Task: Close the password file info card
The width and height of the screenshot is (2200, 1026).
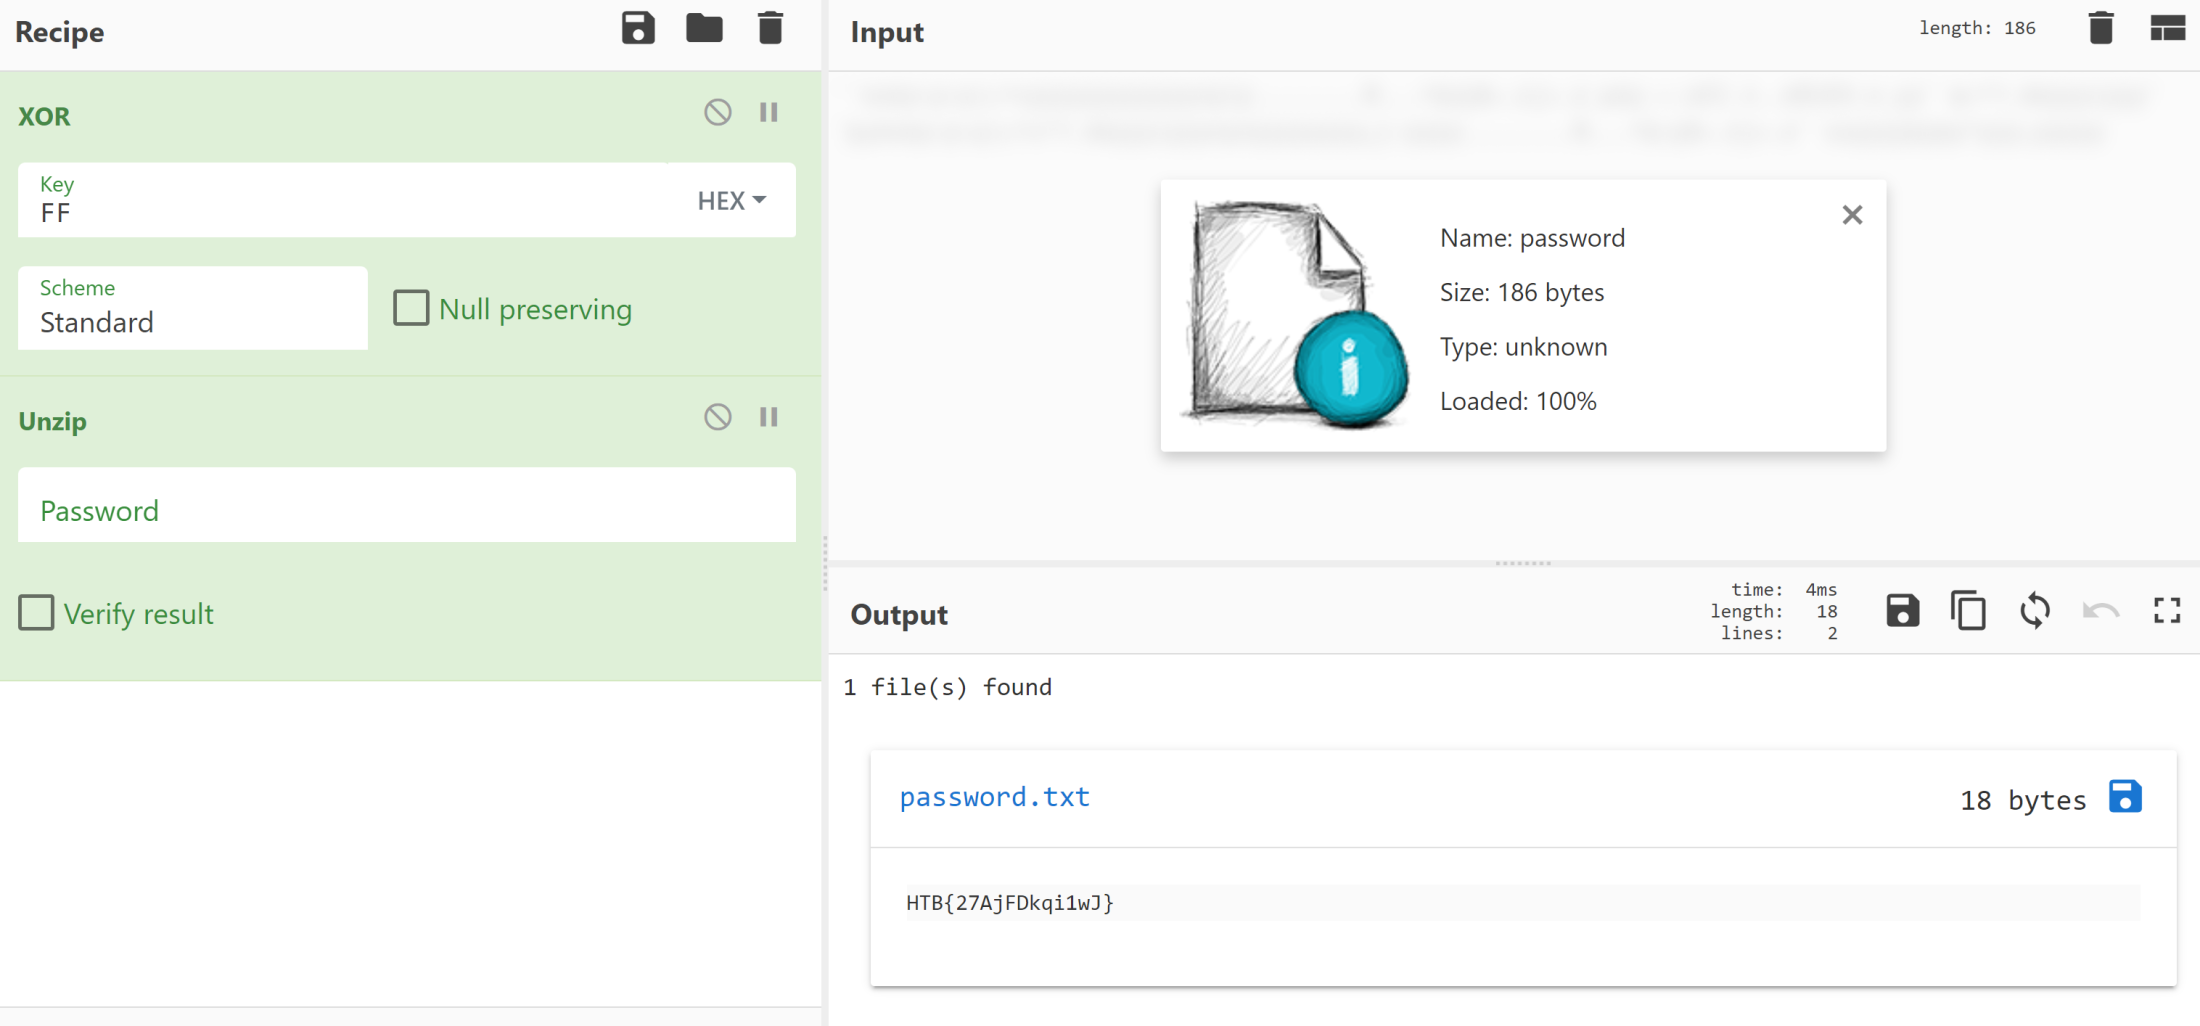Action: [x=1852, y=215]
